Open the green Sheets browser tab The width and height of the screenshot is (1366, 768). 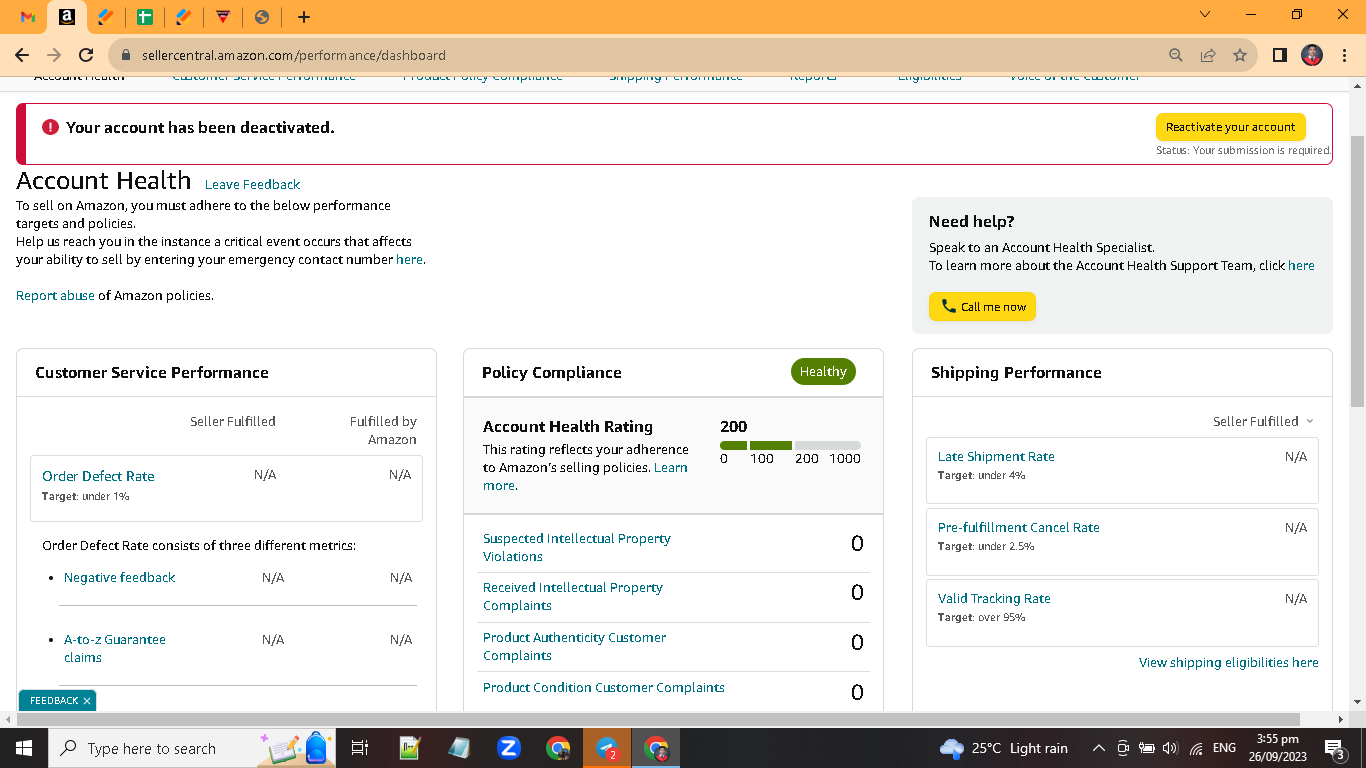(146, 17)
